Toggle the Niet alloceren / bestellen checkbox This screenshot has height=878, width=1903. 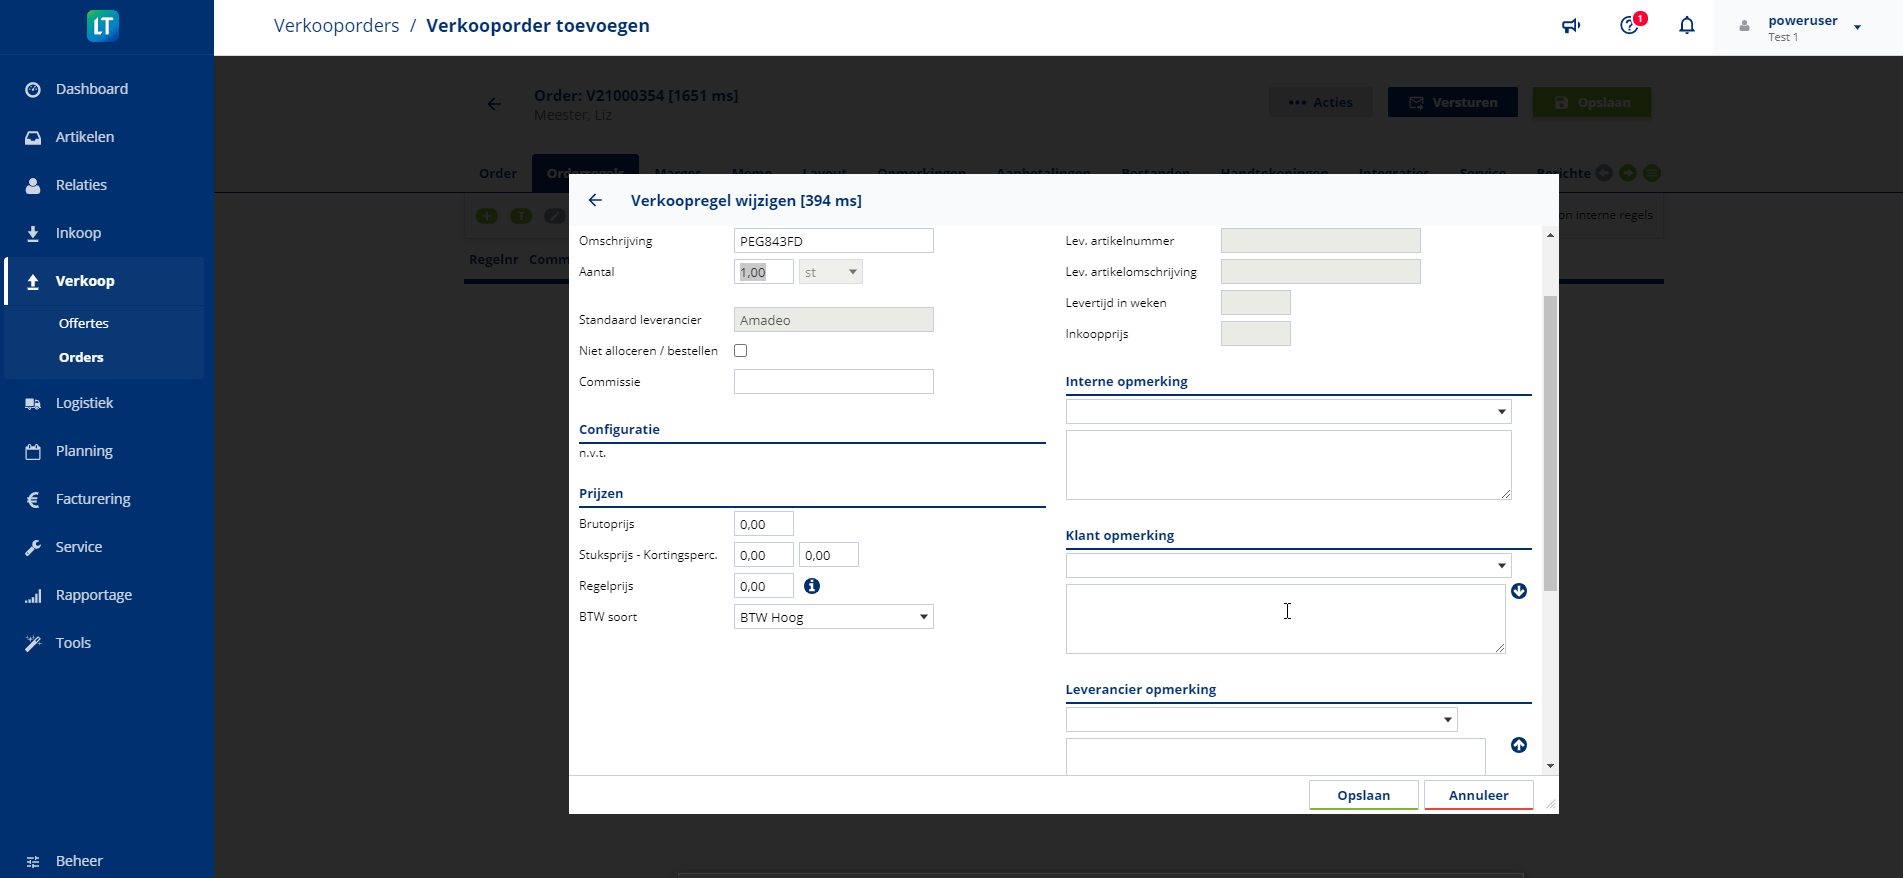(741, 351)
